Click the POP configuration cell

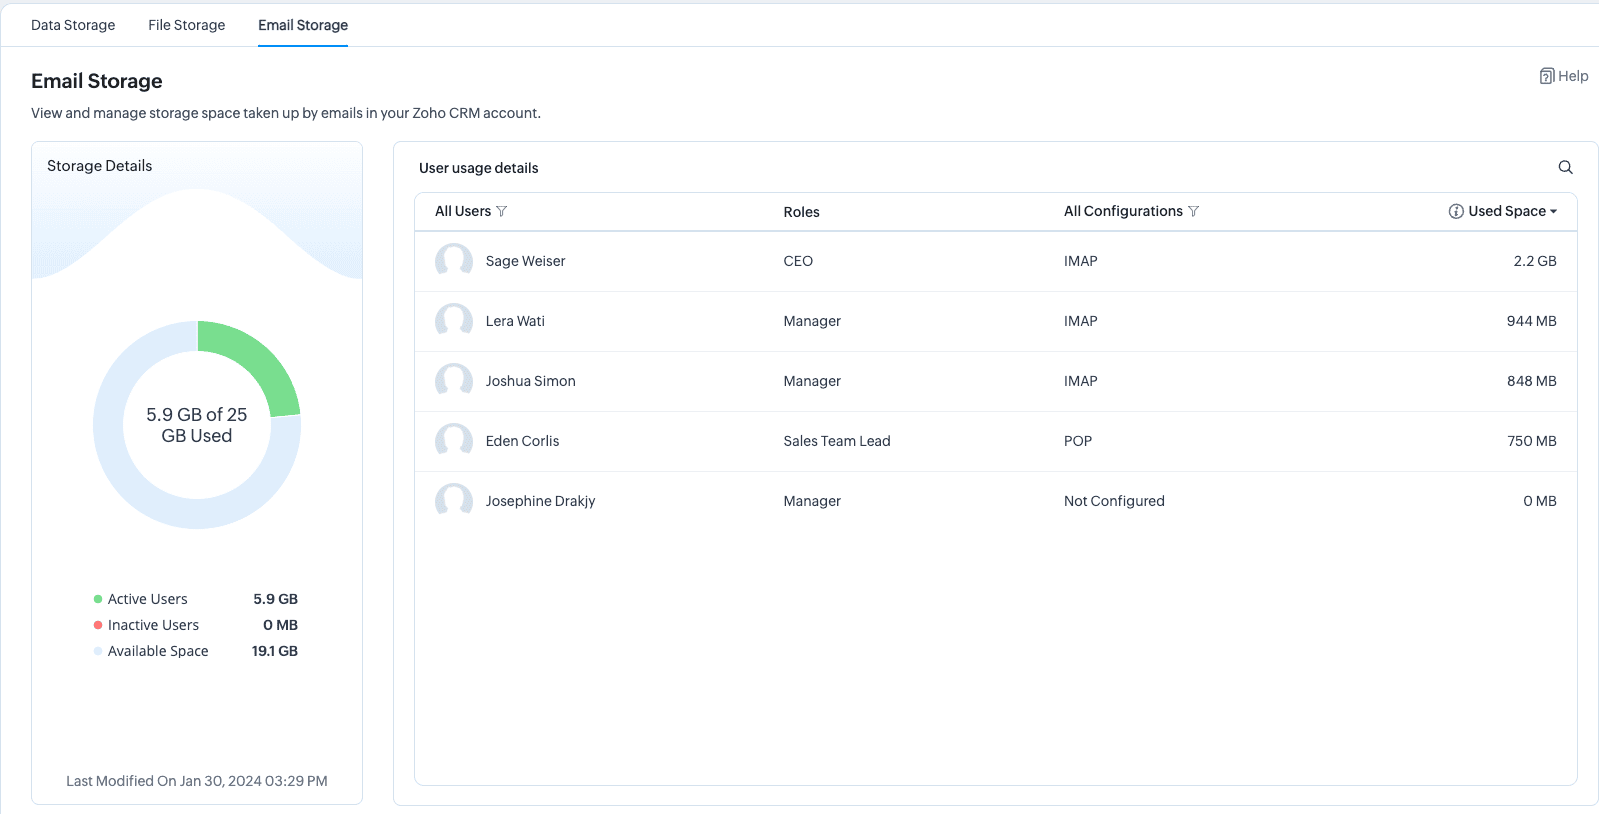click(x=1078, y=441)
